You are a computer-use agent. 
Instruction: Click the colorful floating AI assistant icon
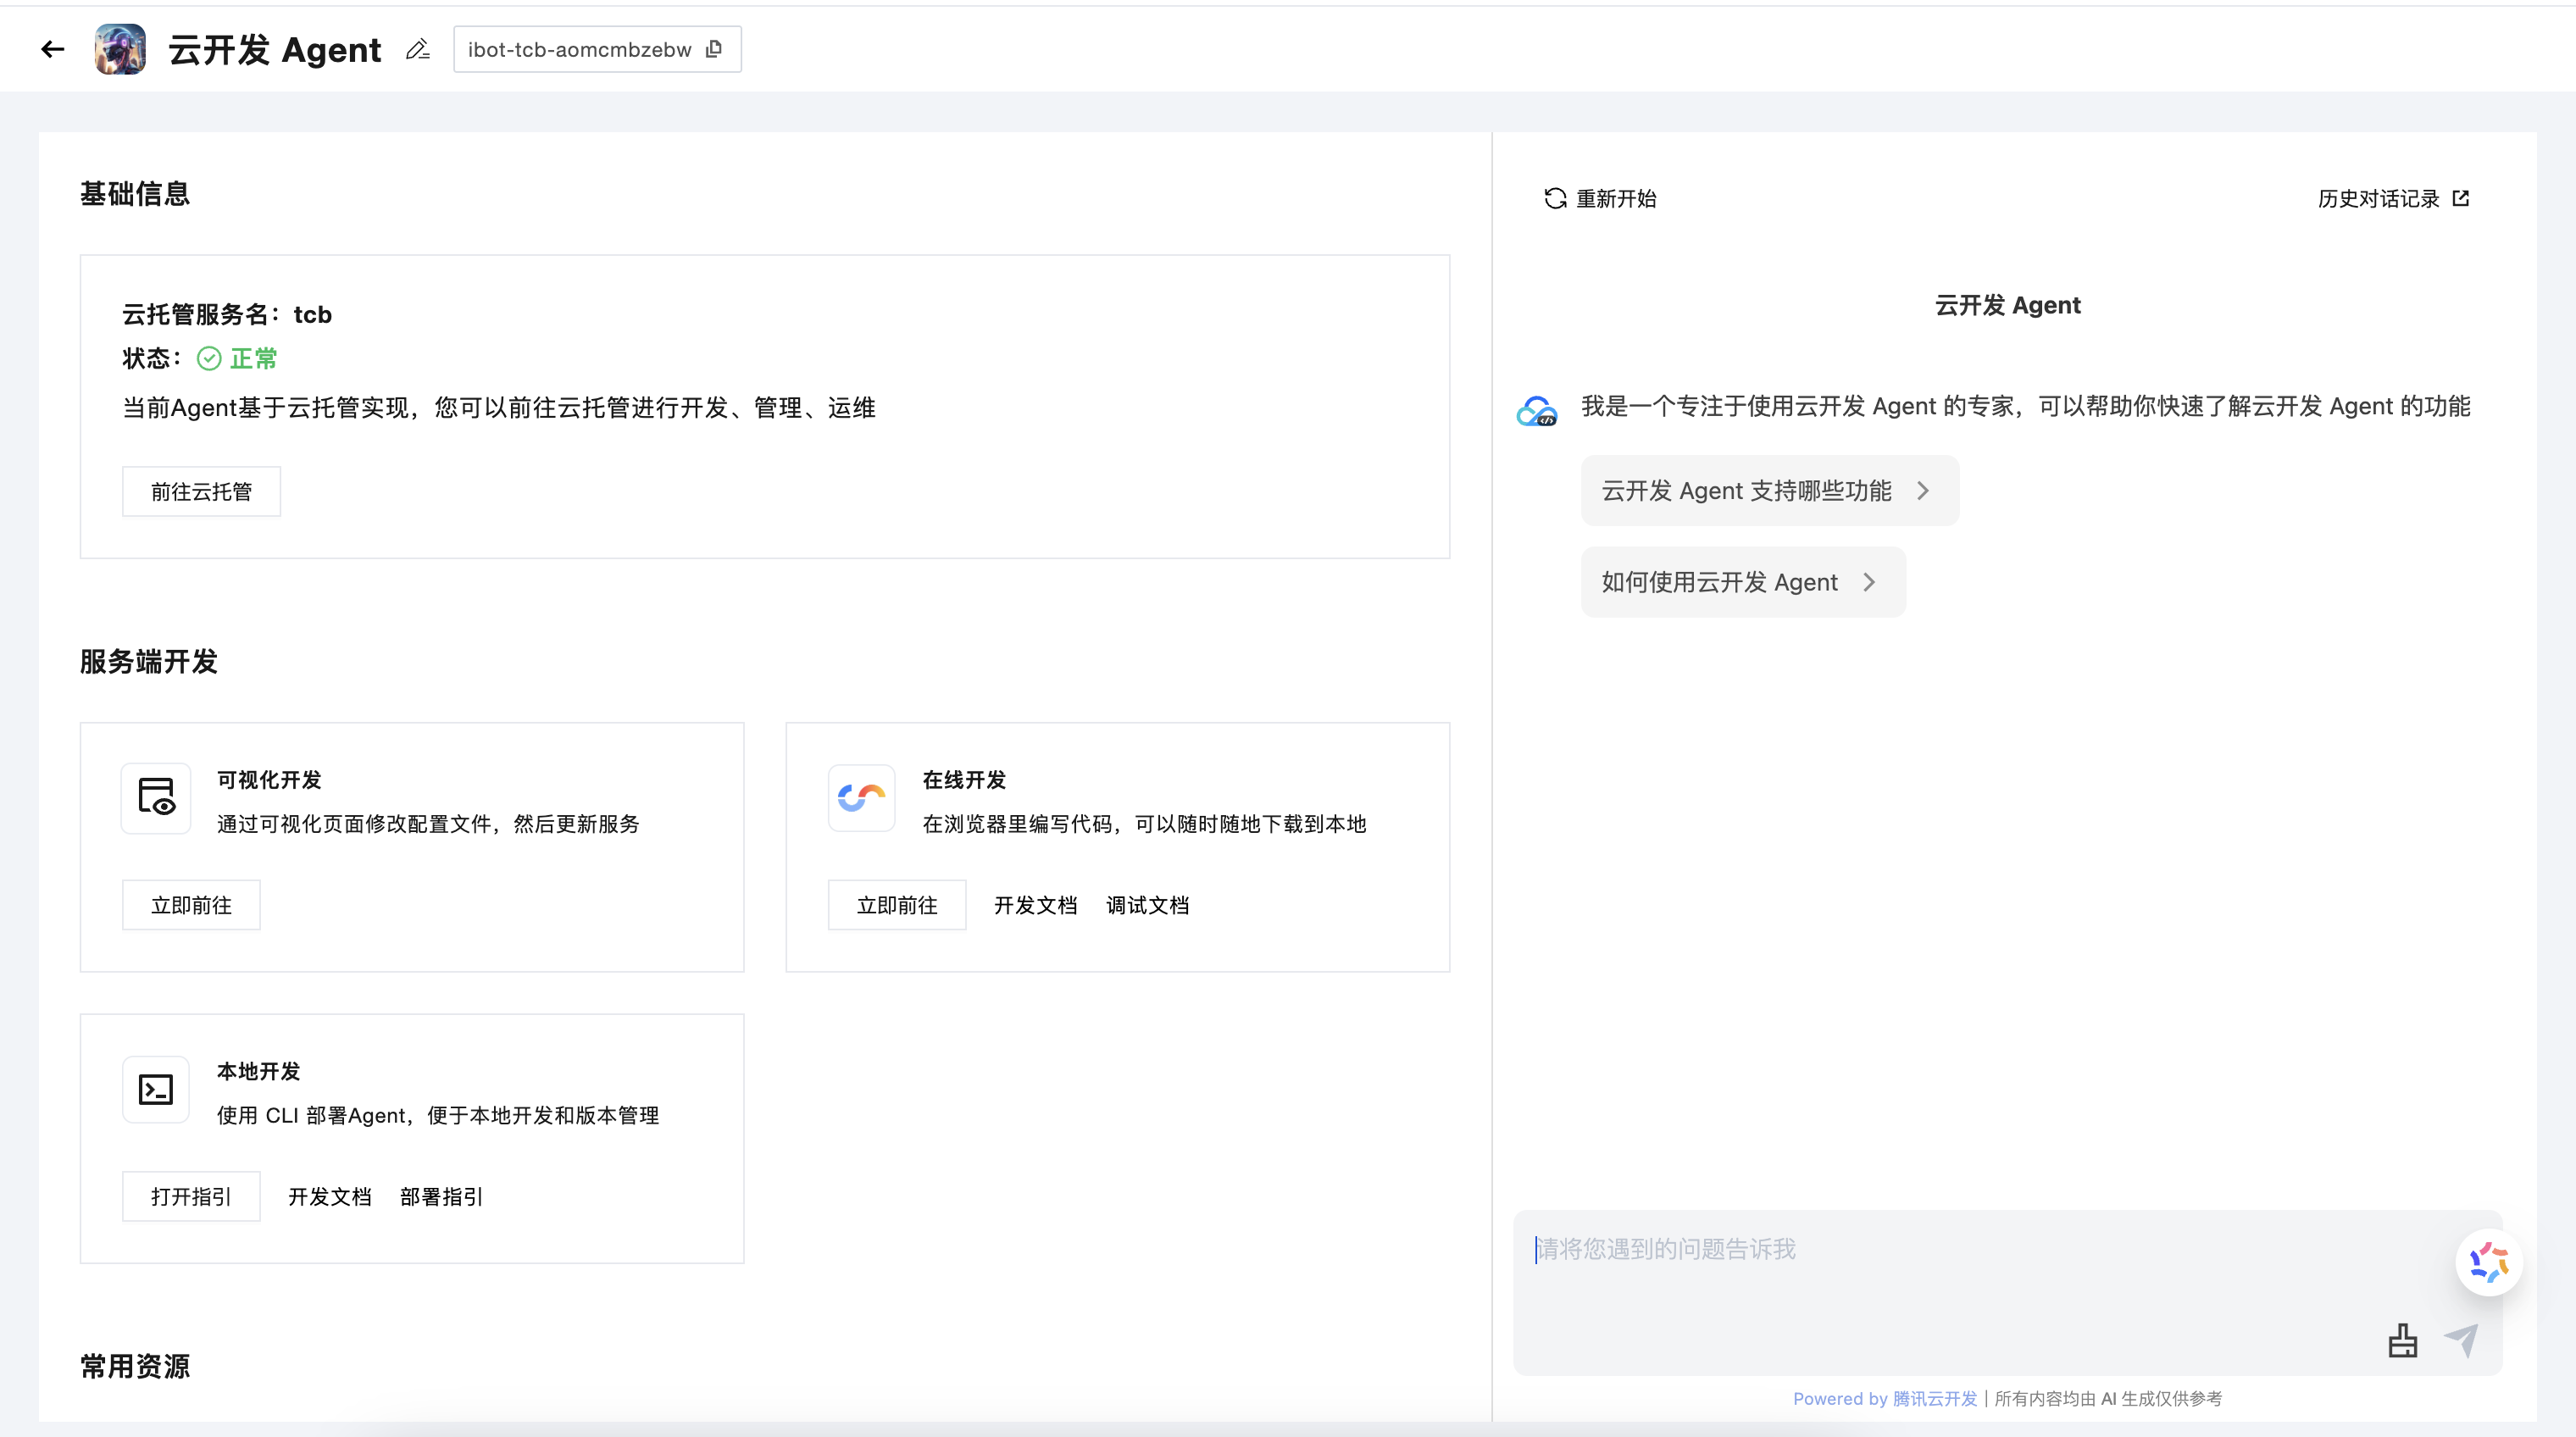click(x=2488, y=1262)
